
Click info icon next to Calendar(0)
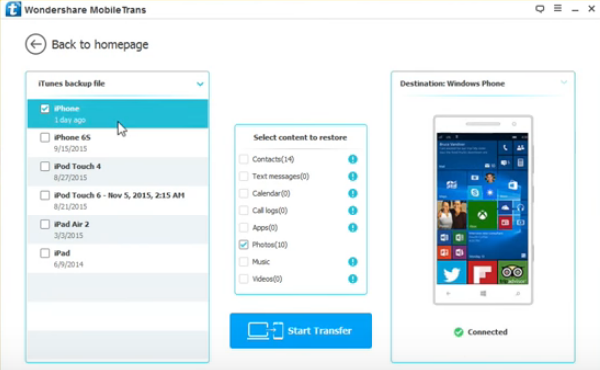(x=352, y=194)
